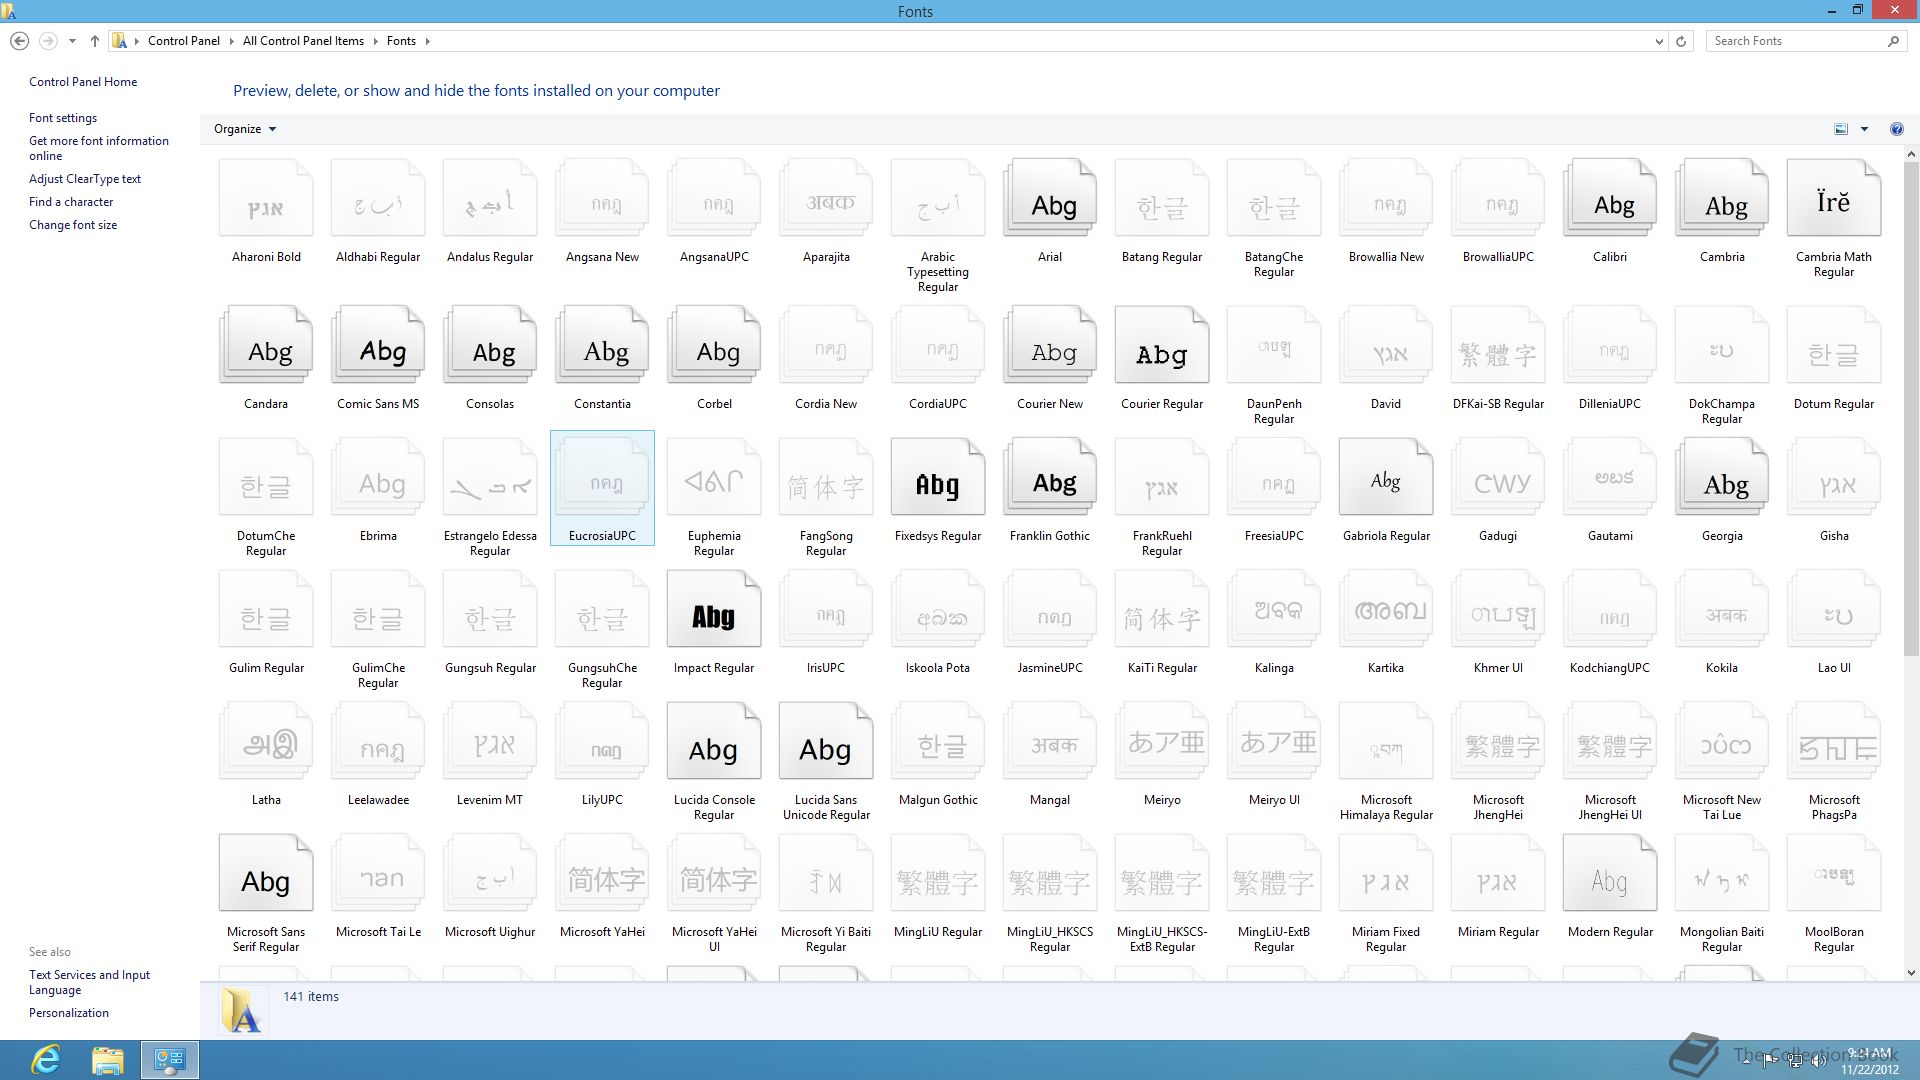Select the Franklin Gothic font icon
This screenshot has height=1080, width=1920.
pyautogui.click(x=1050, y=478)
